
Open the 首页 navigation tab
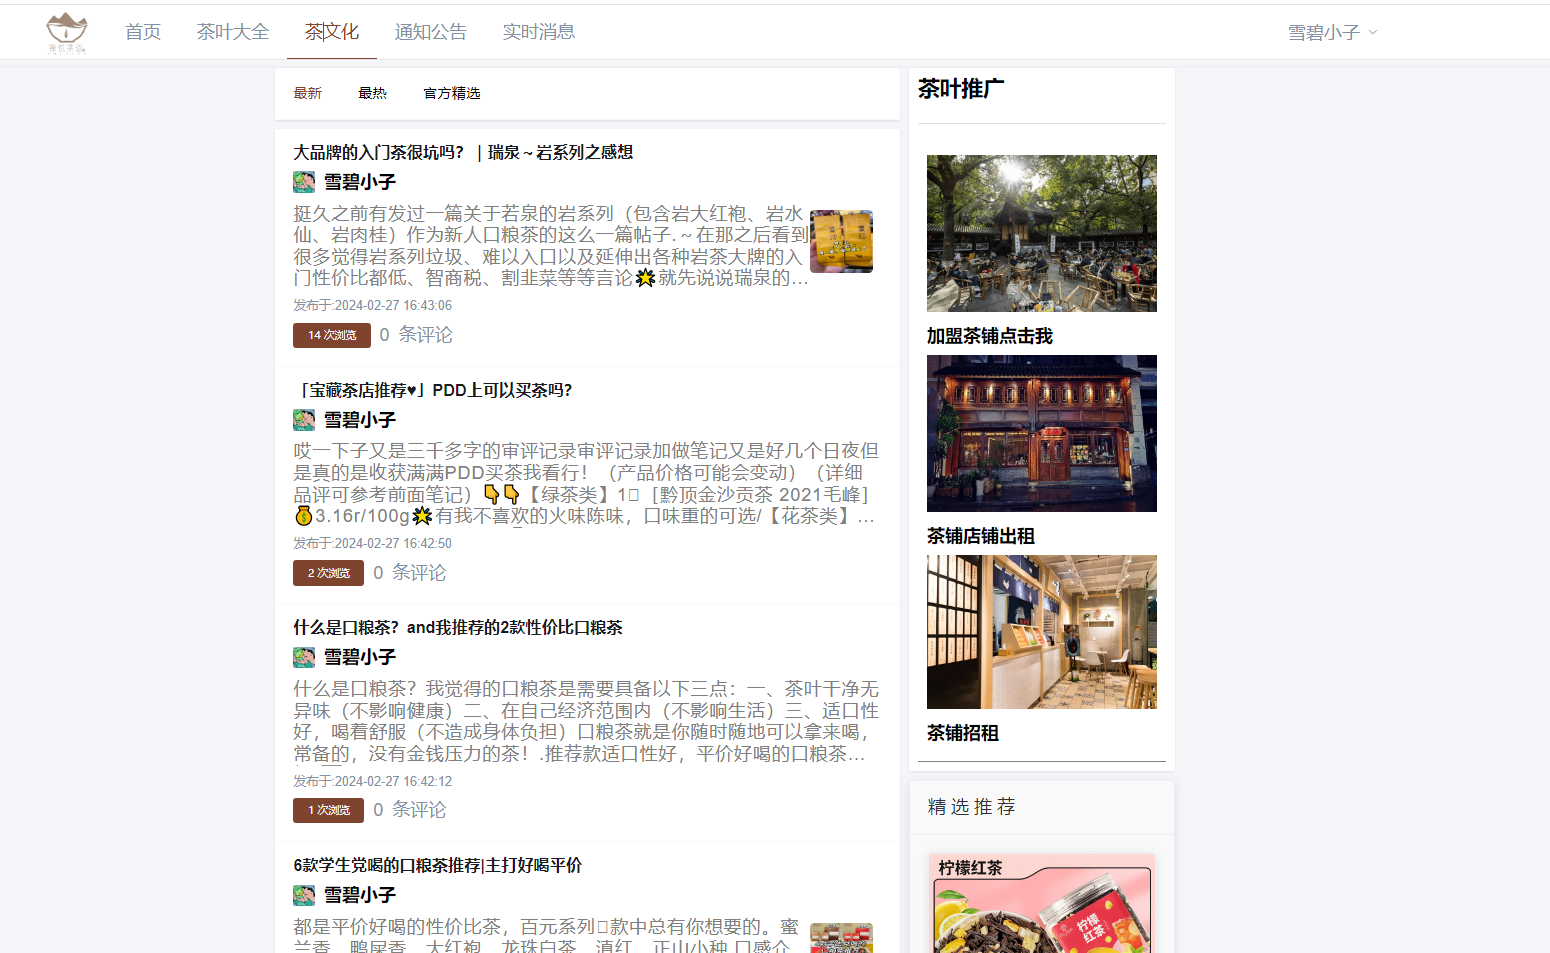[x=143, y=32]
